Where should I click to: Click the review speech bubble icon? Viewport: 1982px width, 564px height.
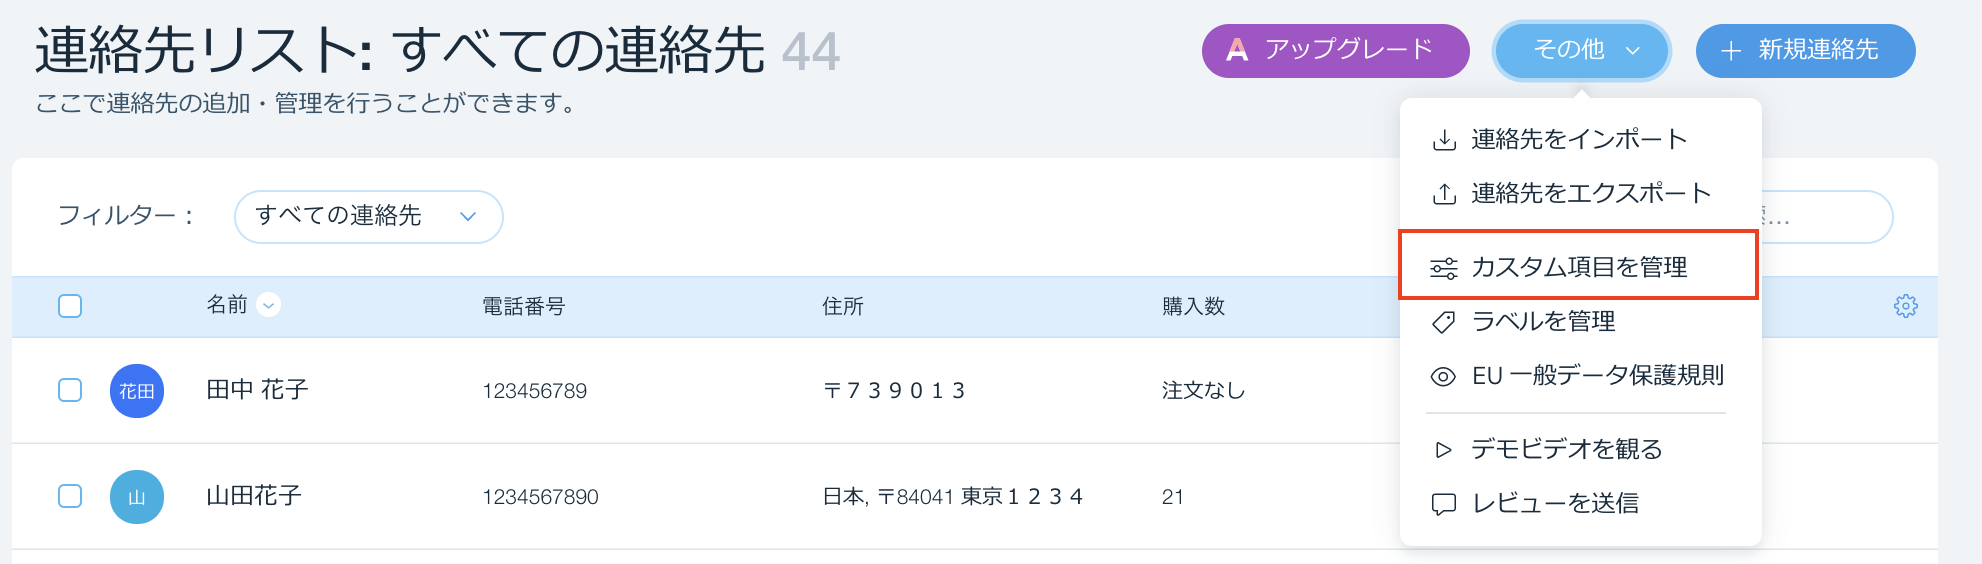1443,504
